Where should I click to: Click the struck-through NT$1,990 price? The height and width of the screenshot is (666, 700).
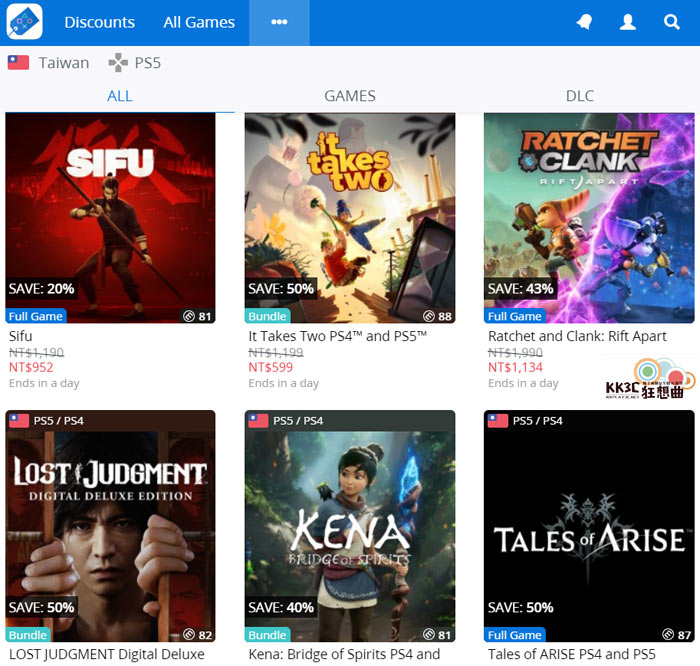click(x=515, y=352)
